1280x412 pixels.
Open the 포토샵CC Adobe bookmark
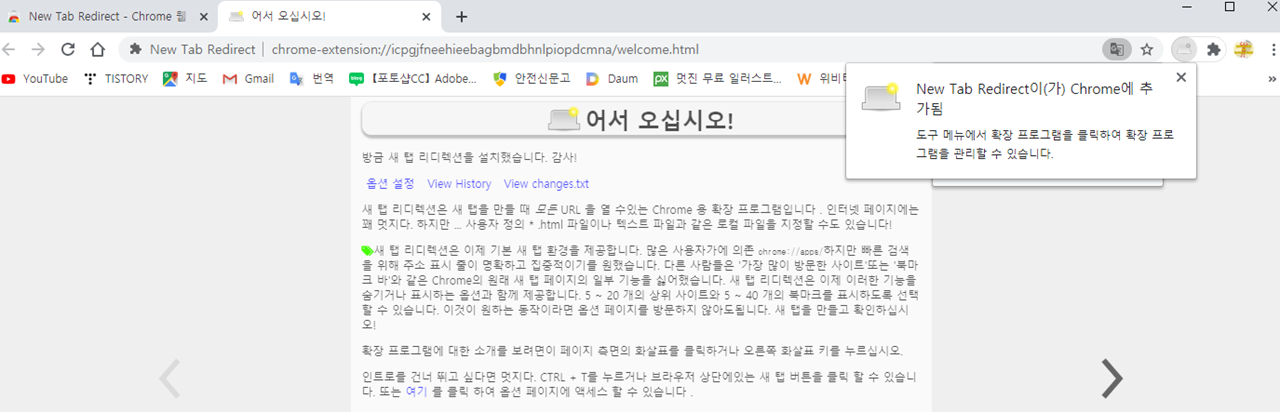(x=413, y=78)
